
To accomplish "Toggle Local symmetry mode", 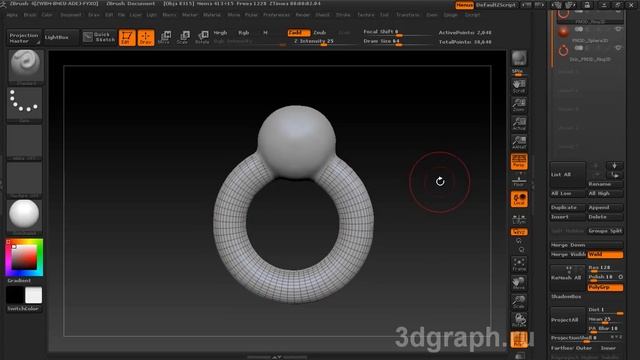I will pyautogui.click(x=519, y=200).
